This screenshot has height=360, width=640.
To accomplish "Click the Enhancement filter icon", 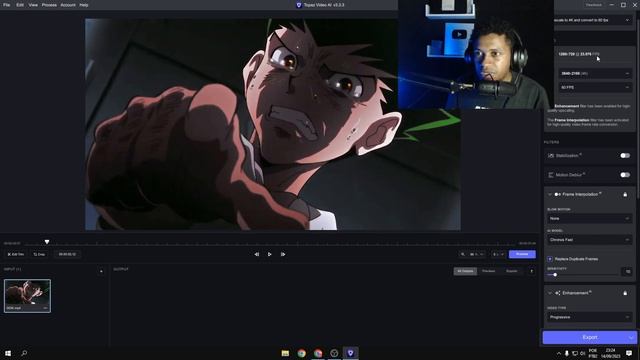I will coord(558,293).
